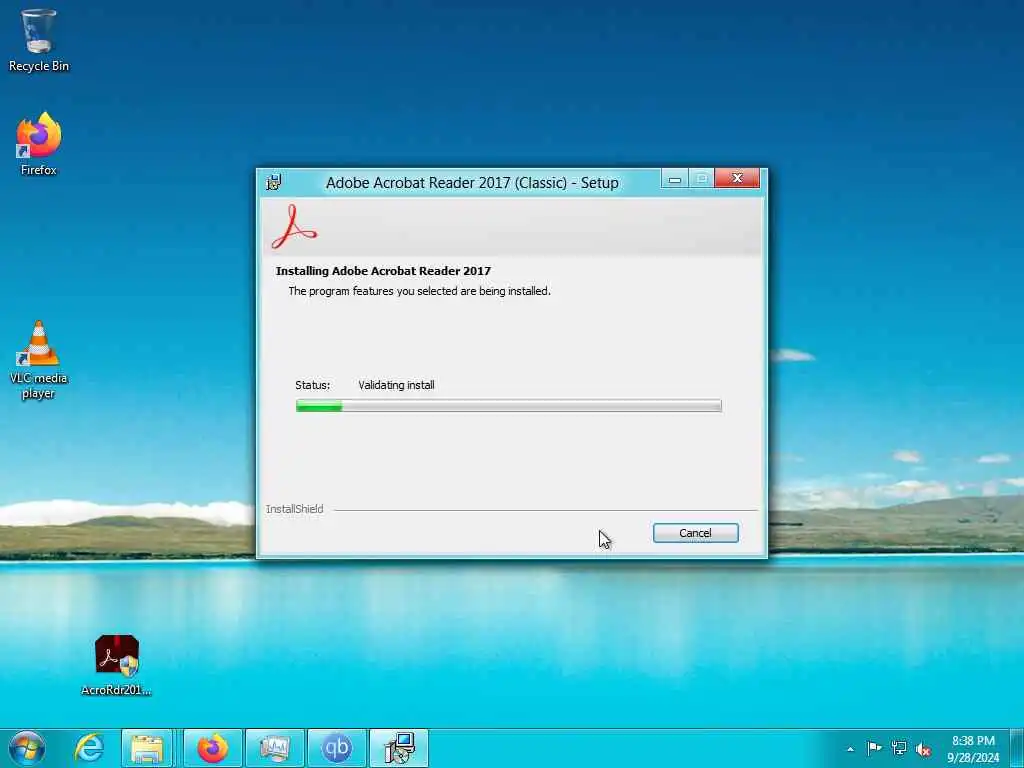Select the VLC media player shortcut
The height and width of the screenshot is (768, 1024).
tap(39, 360)
